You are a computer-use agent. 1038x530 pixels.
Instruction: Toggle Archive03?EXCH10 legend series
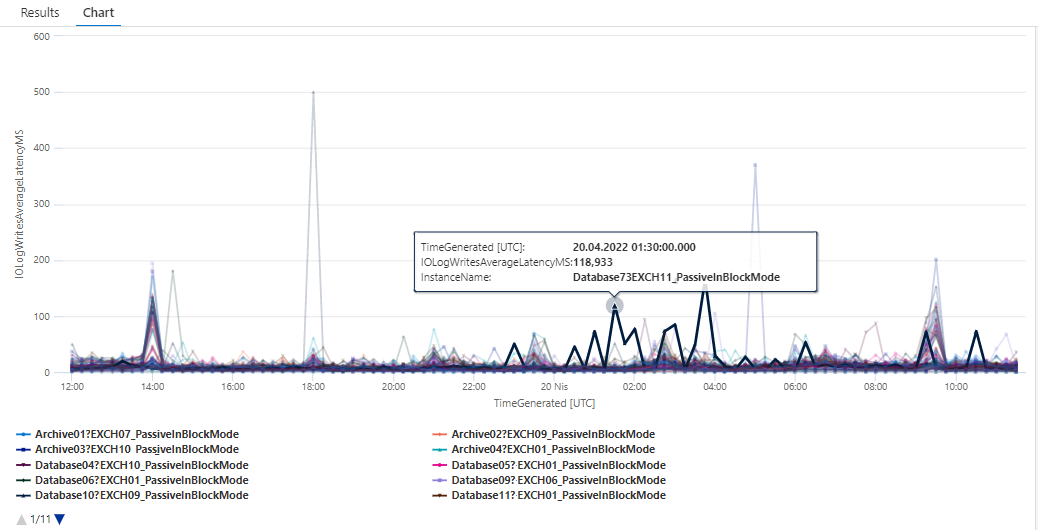tap(127, 450)
